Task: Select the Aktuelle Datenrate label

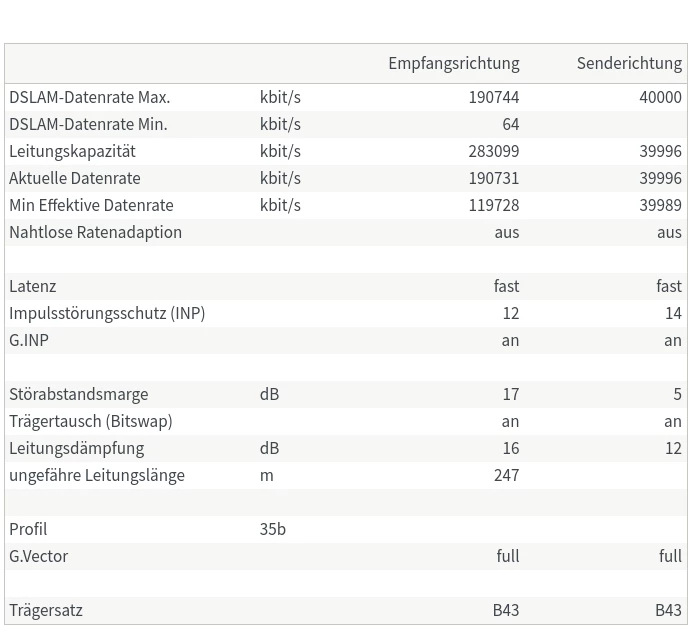Action: point(75,178)
